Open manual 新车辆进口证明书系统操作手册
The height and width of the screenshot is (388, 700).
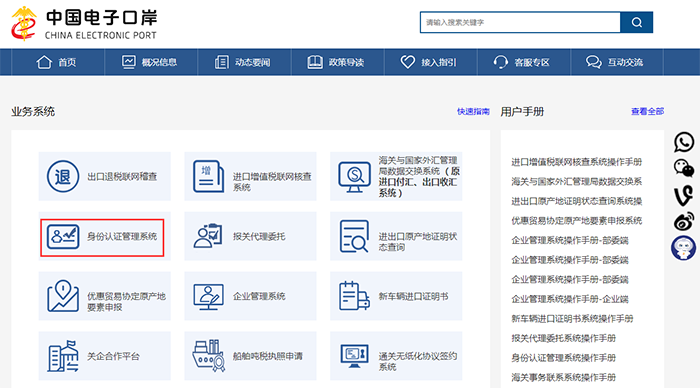pos(572,319)
